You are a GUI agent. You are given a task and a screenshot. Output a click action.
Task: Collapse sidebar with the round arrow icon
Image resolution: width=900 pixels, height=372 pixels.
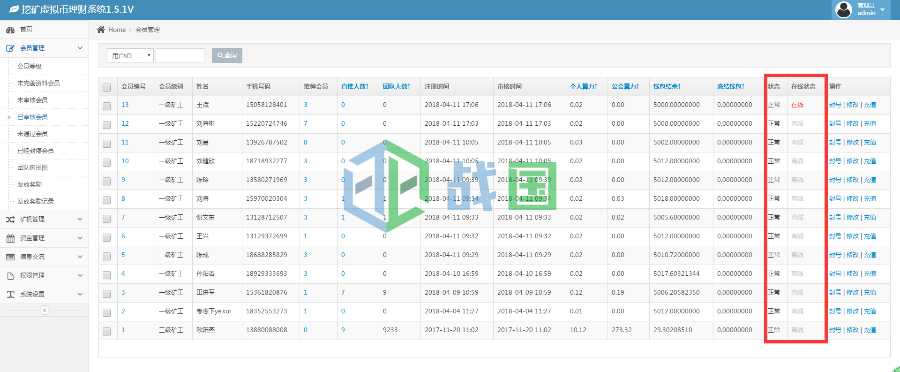point(44,310)
